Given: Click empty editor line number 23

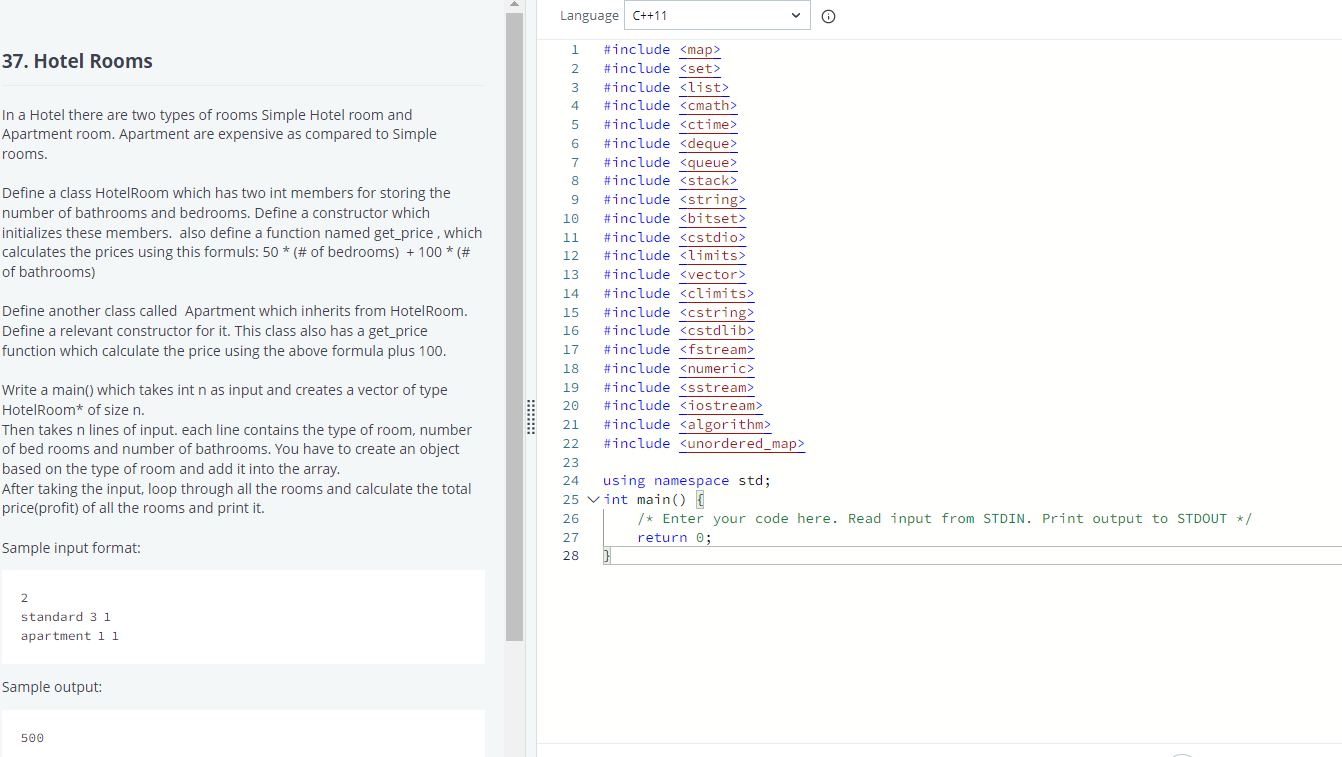Looking at the screenshot, I should click(571, 463).
